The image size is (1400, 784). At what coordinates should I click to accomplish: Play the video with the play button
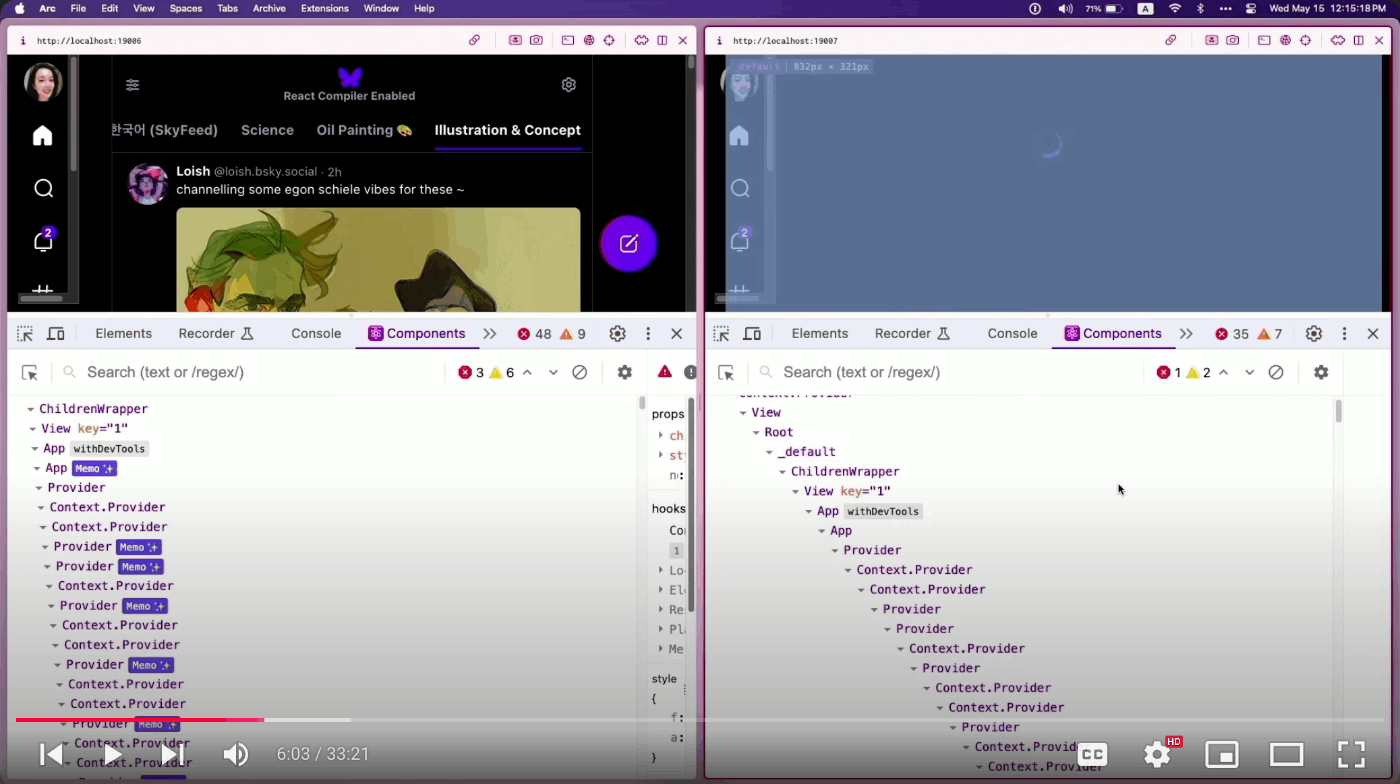(x=112, y=754)
